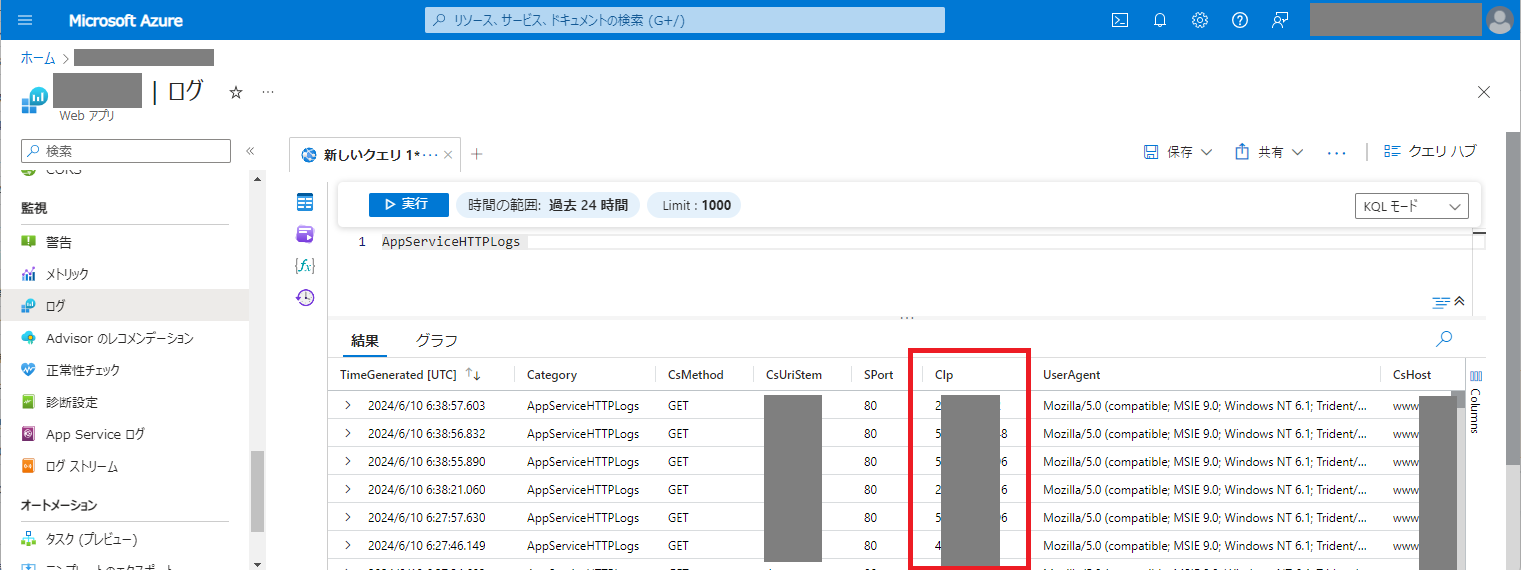Open the クエリ ハブ query hub
1521x570 pixels.
pos(1430,152)
